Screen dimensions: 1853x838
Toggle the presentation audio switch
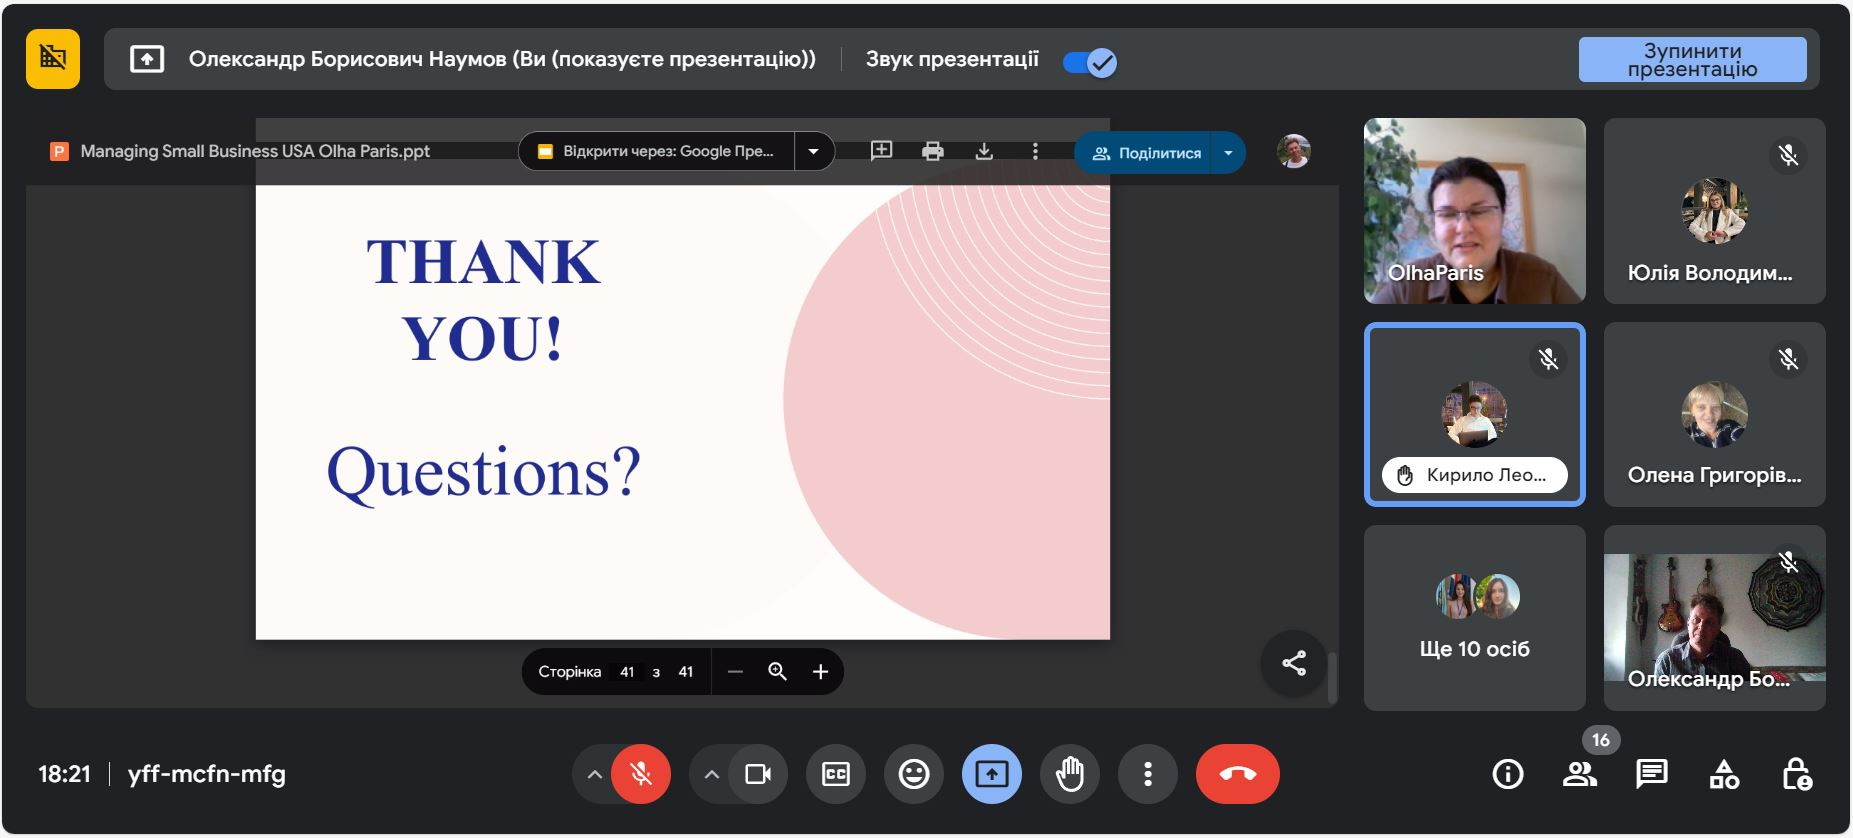point(1090,62)
